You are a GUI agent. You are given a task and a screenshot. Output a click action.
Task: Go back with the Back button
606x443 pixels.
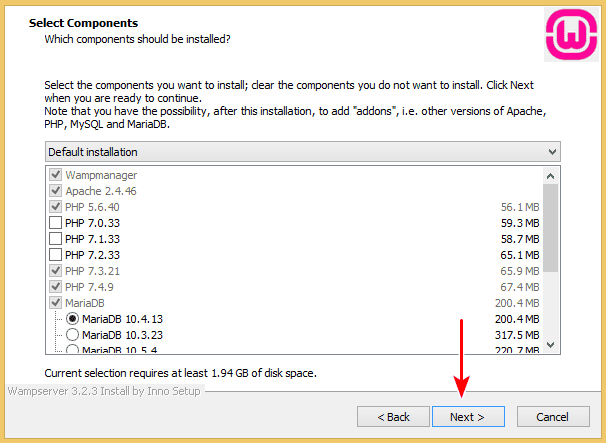coord(392,416)
